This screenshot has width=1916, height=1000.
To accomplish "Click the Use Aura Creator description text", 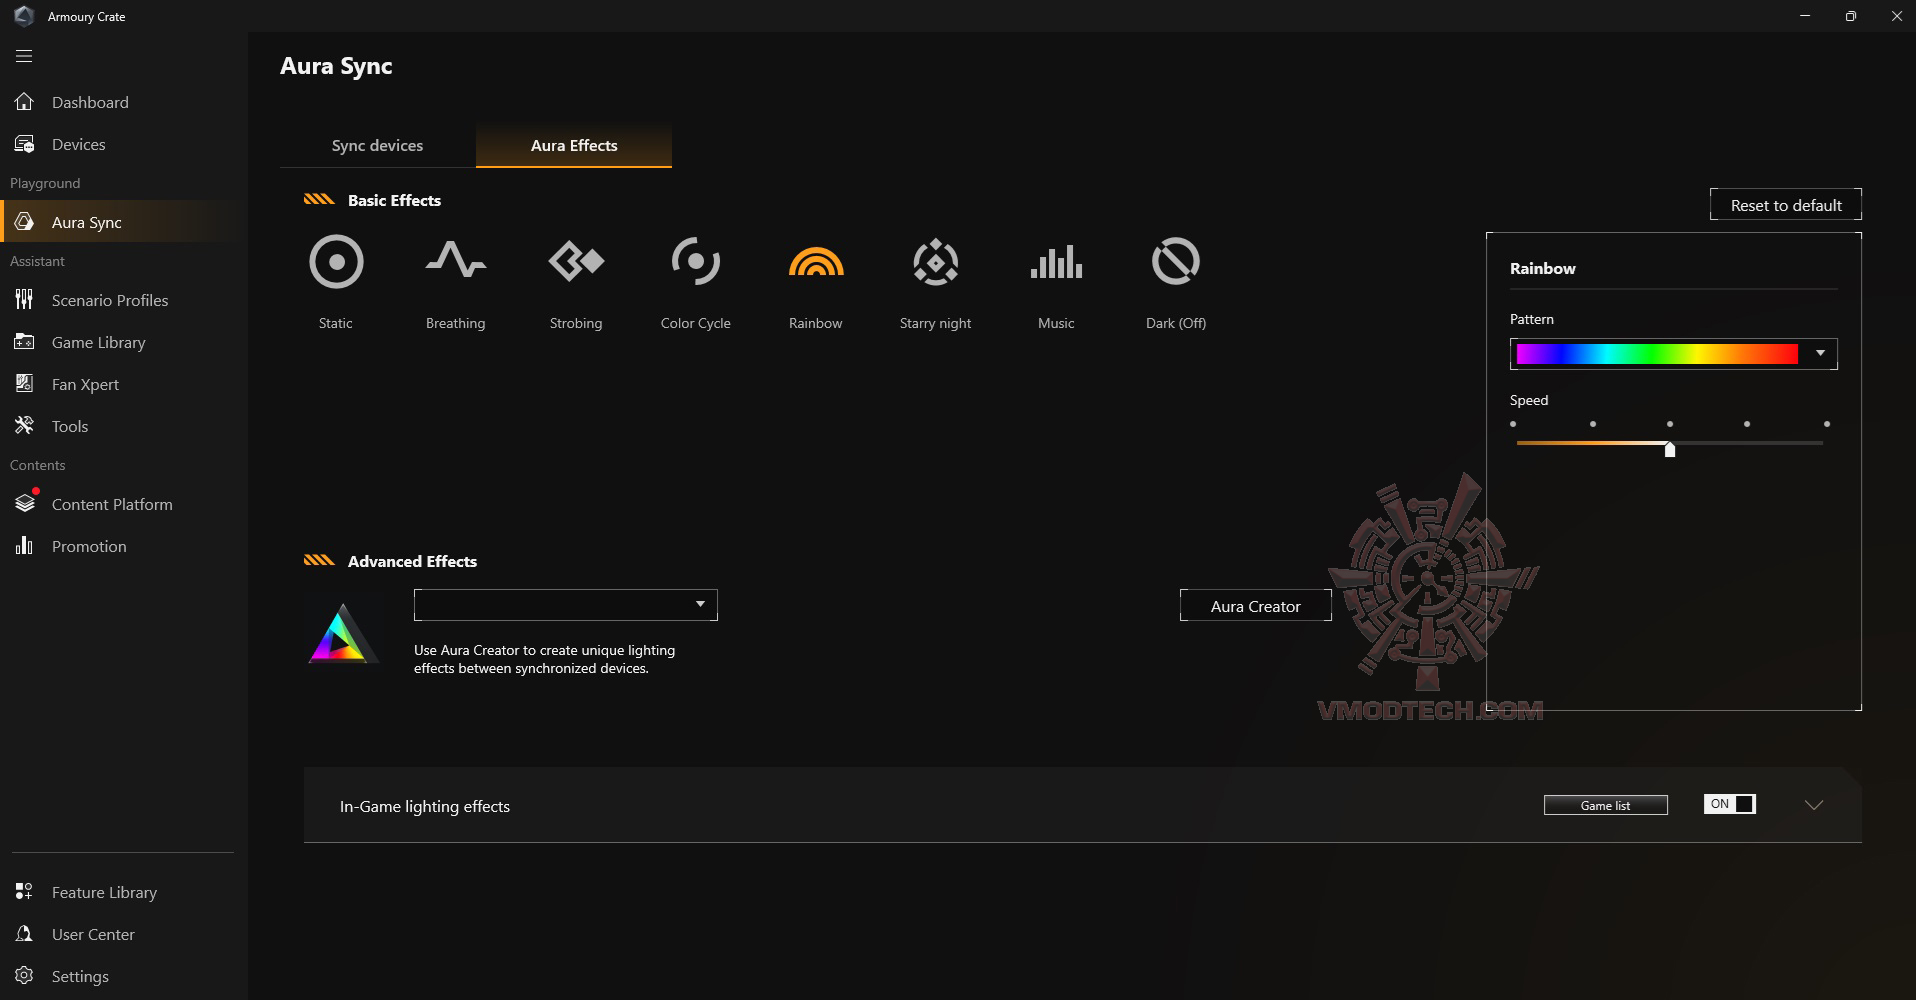I will point(545,659).
